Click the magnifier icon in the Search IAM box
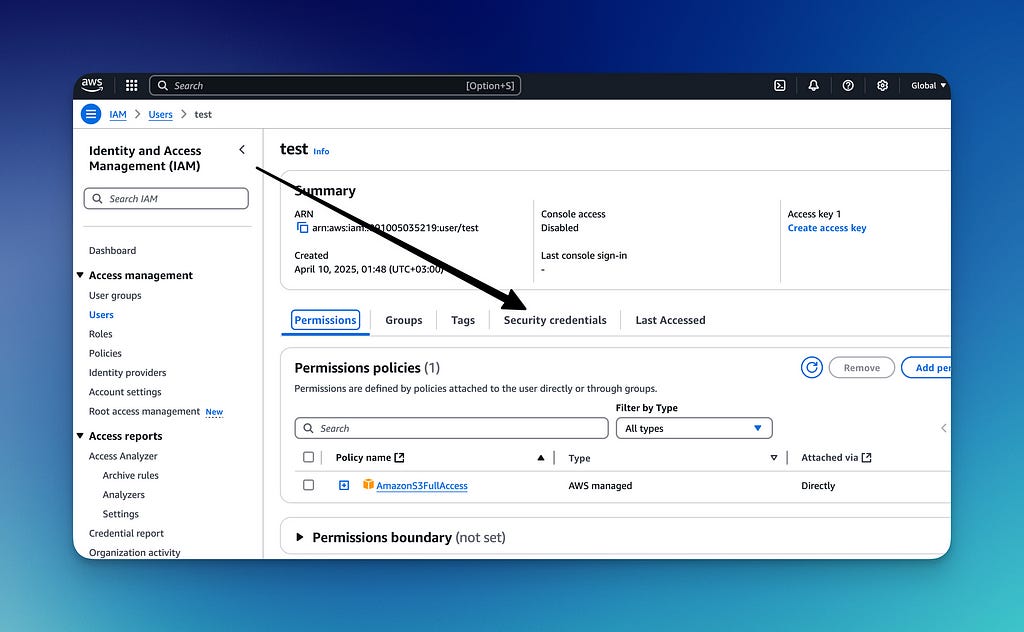The height and width of the screenshot is (632, 1024). 97,198
